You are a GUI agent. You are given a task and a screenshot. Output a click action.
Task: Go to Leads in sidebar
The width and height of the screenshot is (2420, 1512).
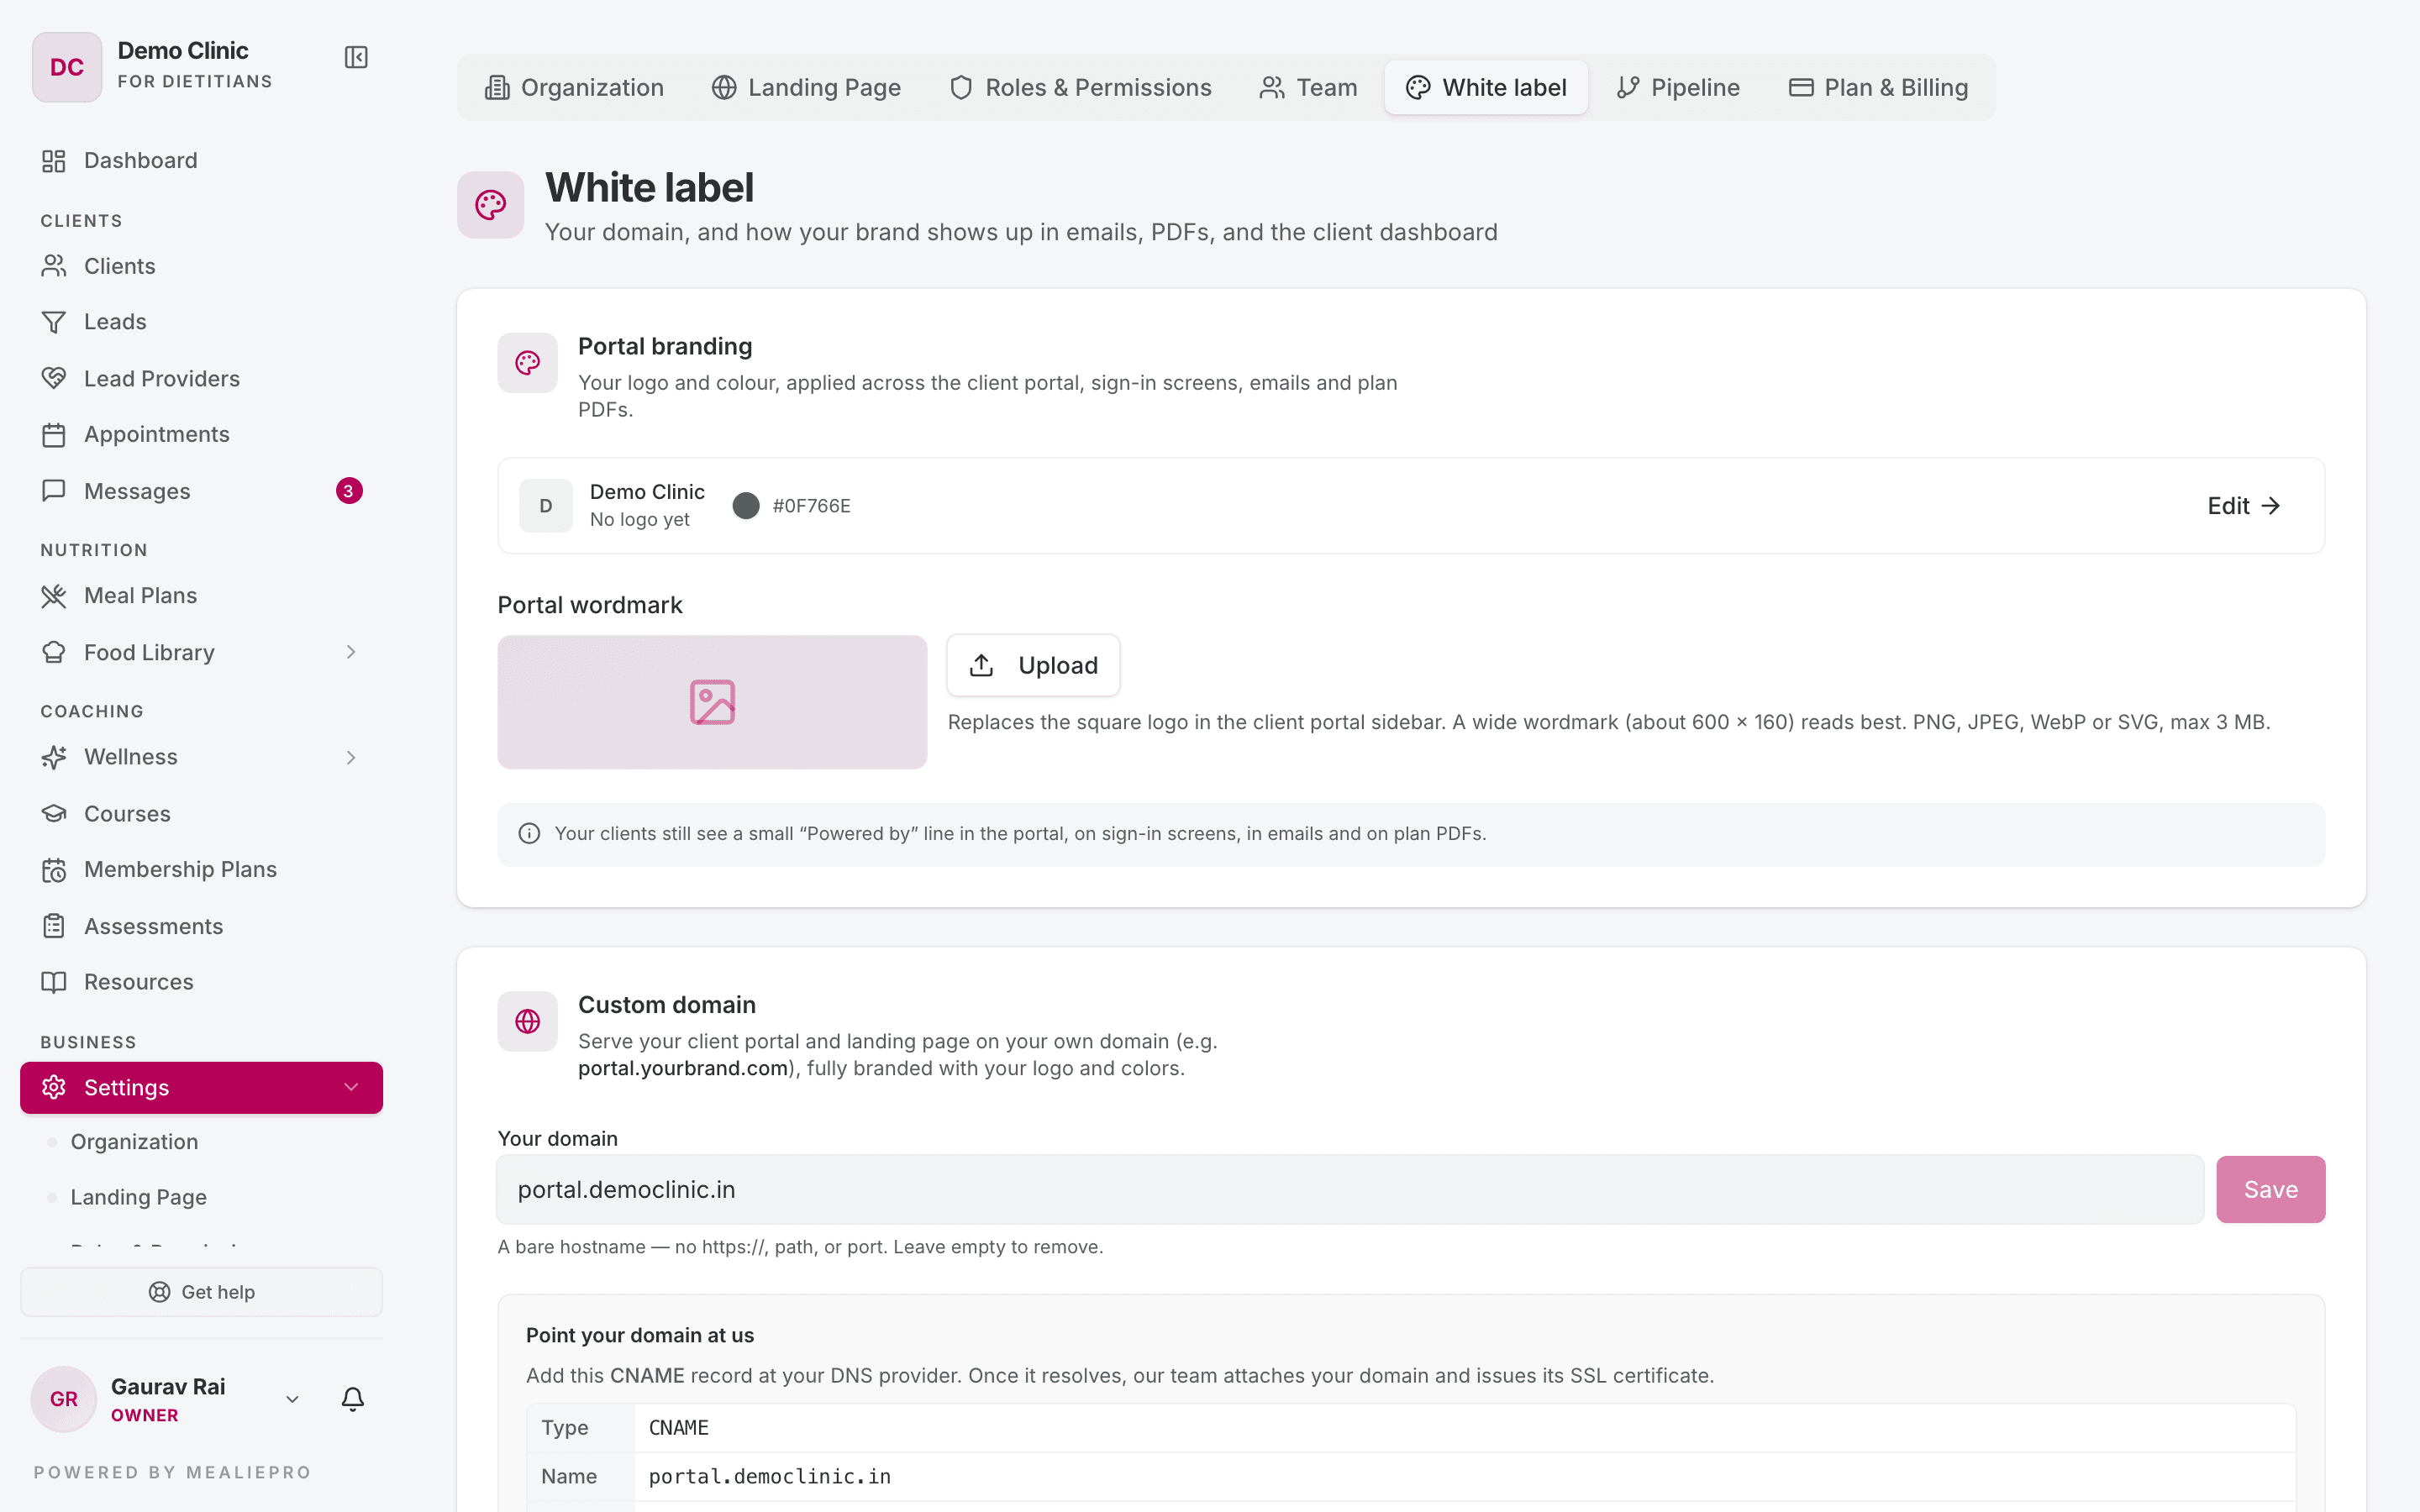pos(201,322)
